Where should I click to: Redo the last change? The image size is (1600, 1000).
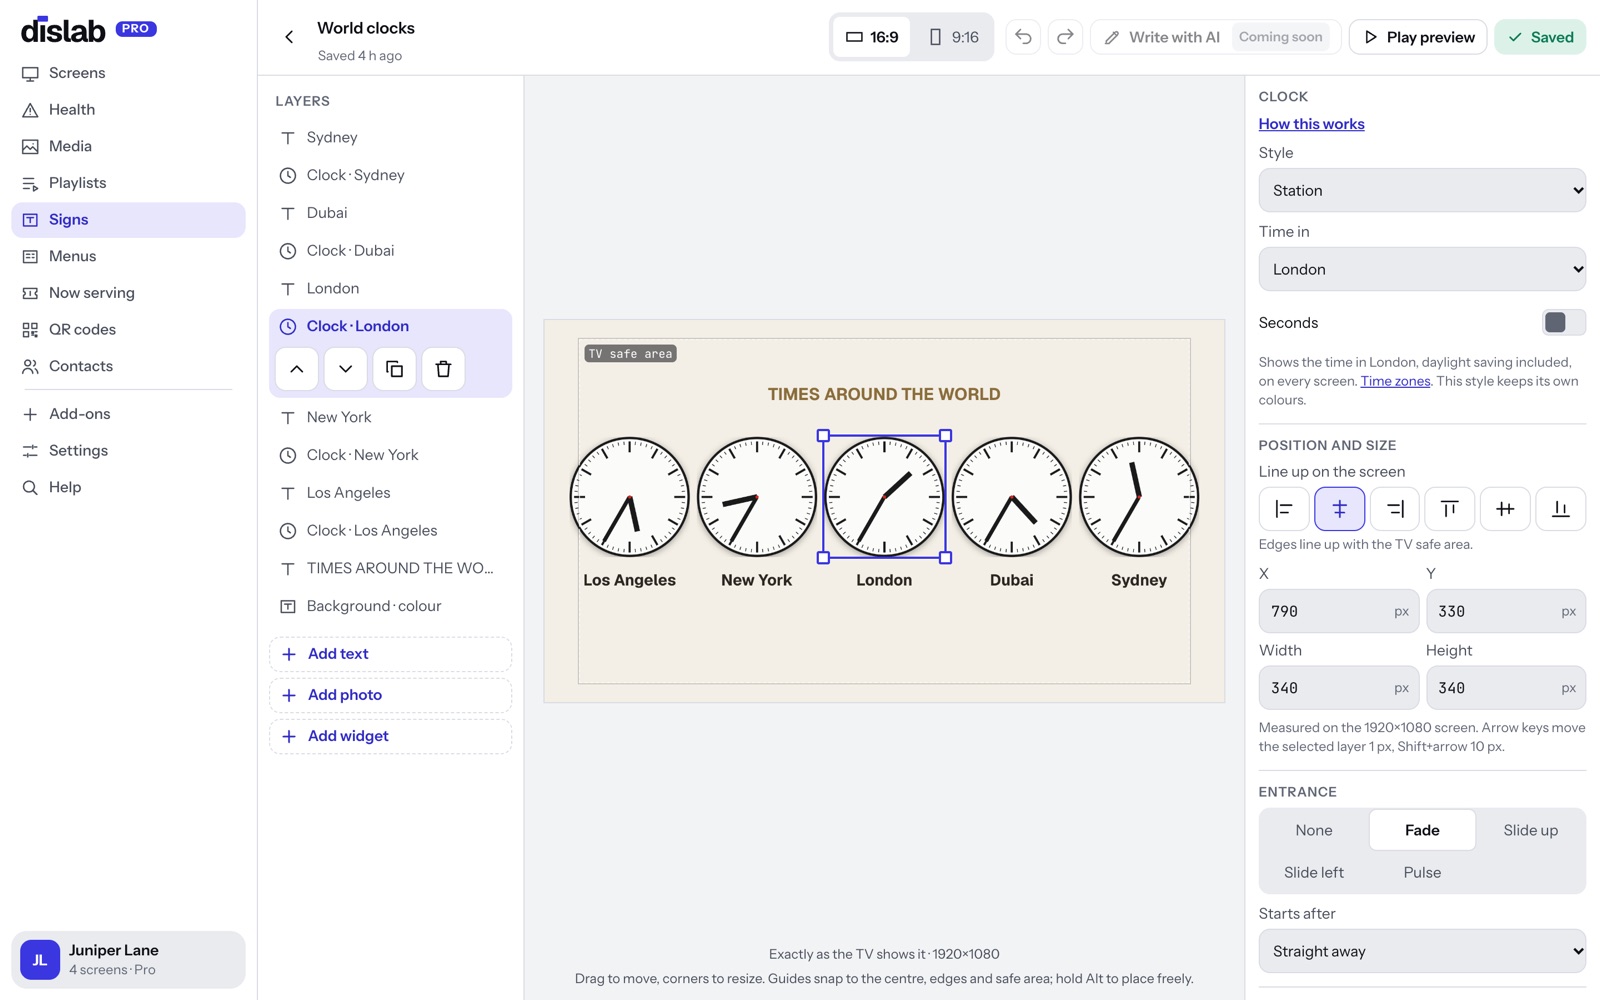[1065, 37]
